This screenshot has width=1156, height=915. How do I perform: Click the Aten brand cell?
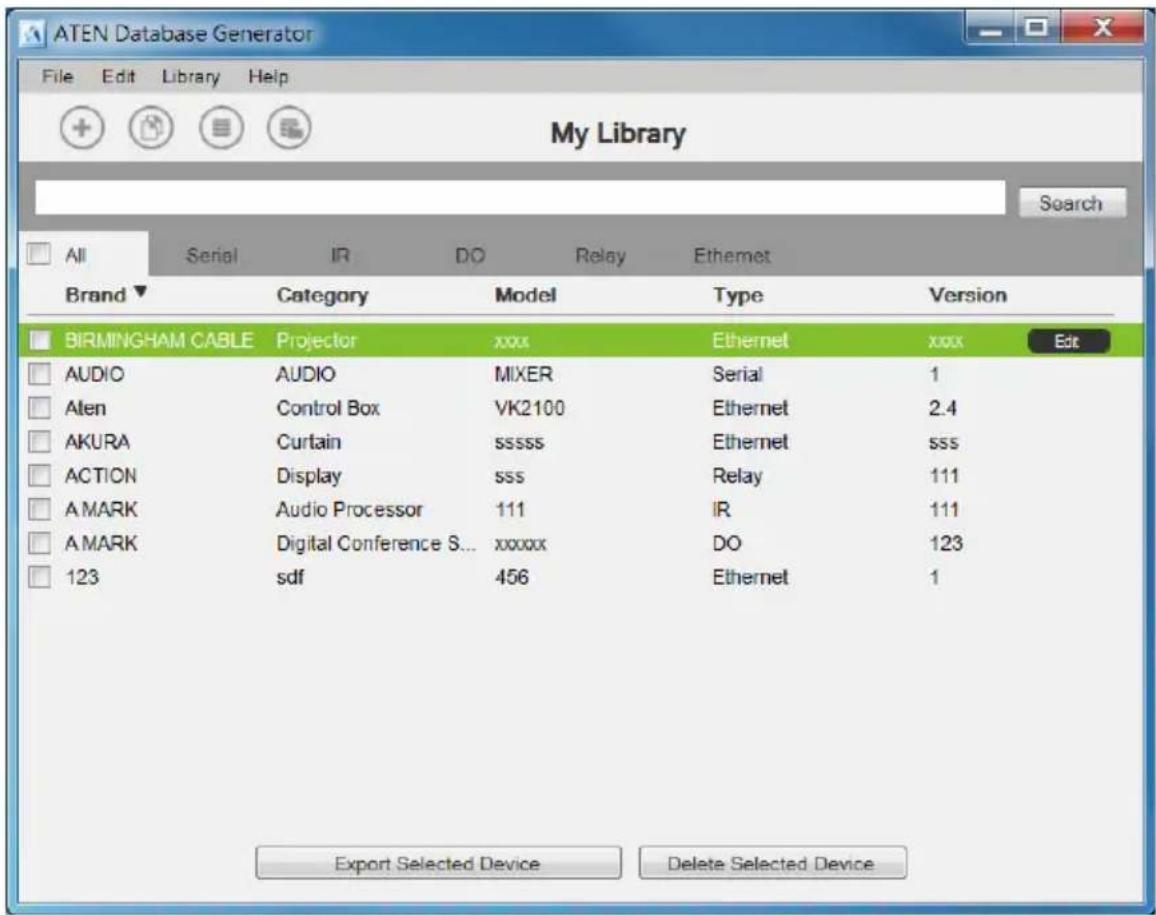coord(86,408)
